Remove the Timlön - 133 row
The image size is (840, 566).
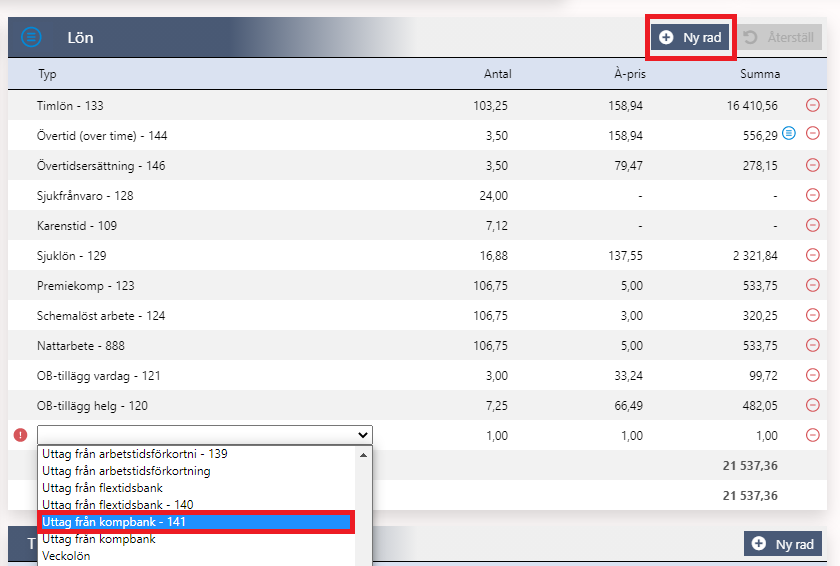pos(813,105)
